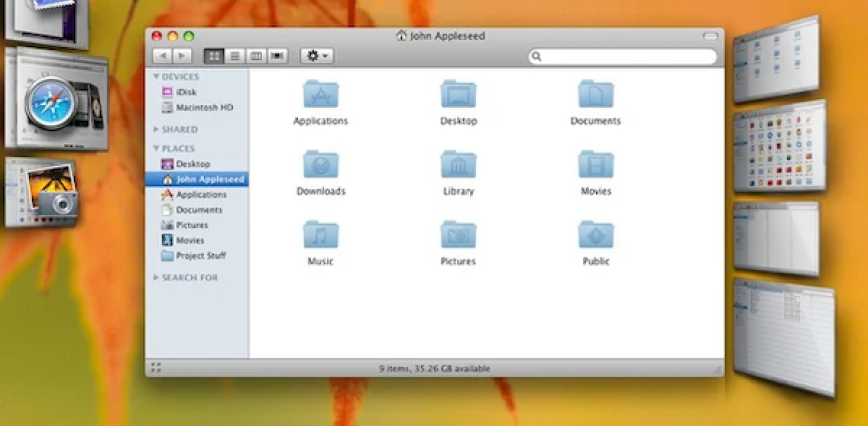Select Project Stuff in the sidebar
868x426 pixels.
[x=200, y=256]
